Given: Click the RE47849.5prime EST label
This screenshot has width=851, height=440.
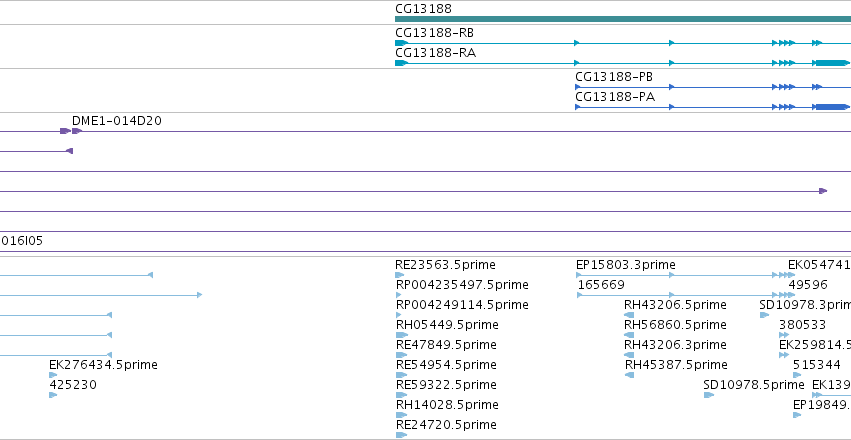Looking at the screenshot, I should tap(446, 345).
